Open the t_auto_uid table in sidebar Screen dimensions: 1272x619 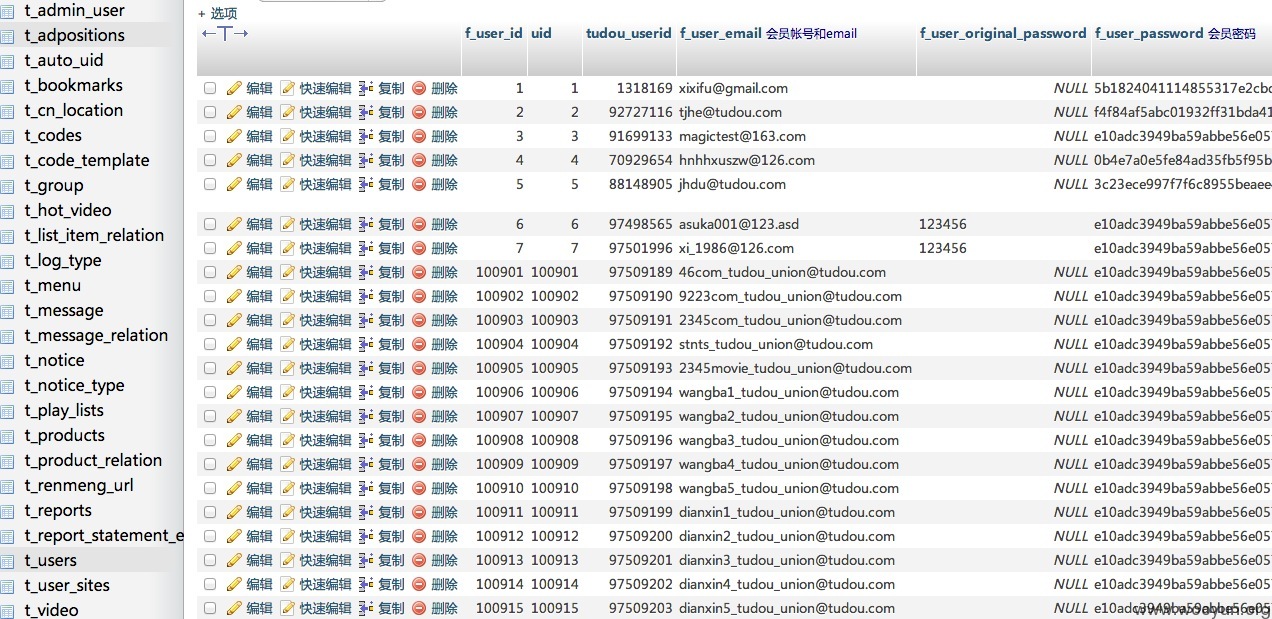click(64, 60)
